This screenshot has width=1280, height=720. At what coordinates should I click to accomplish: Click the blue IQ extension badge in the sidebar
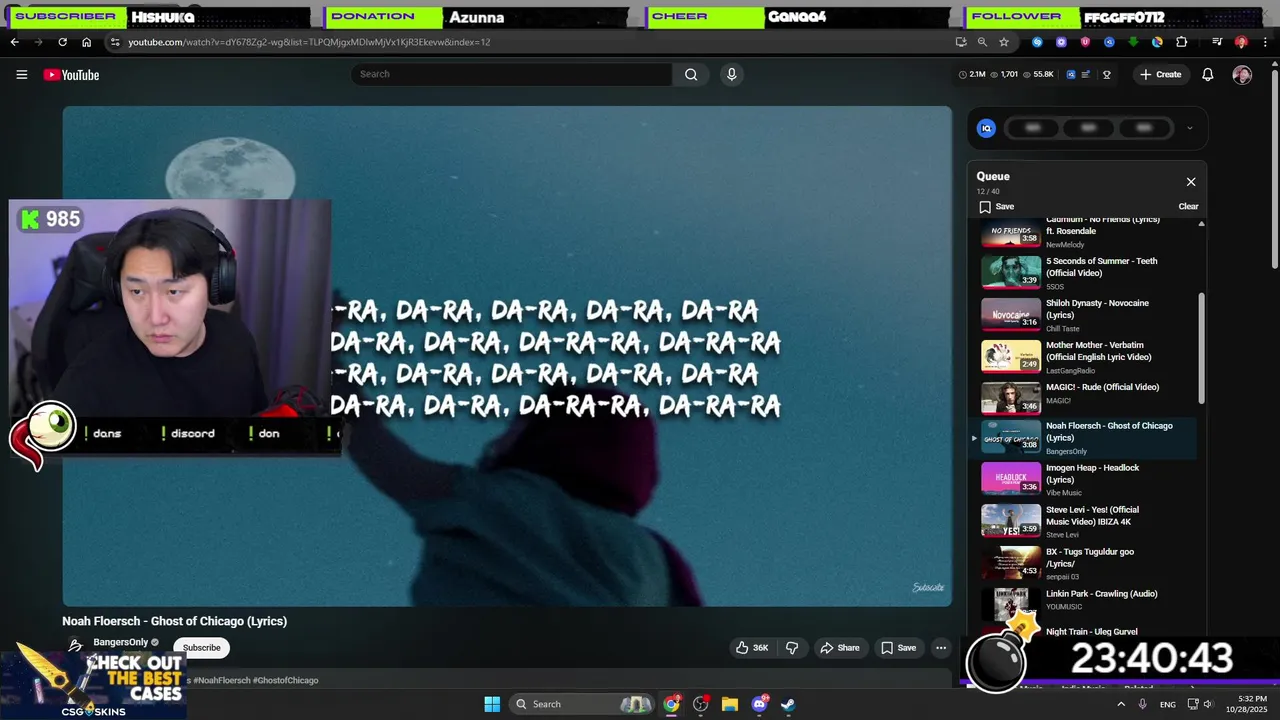pos(986,128)
